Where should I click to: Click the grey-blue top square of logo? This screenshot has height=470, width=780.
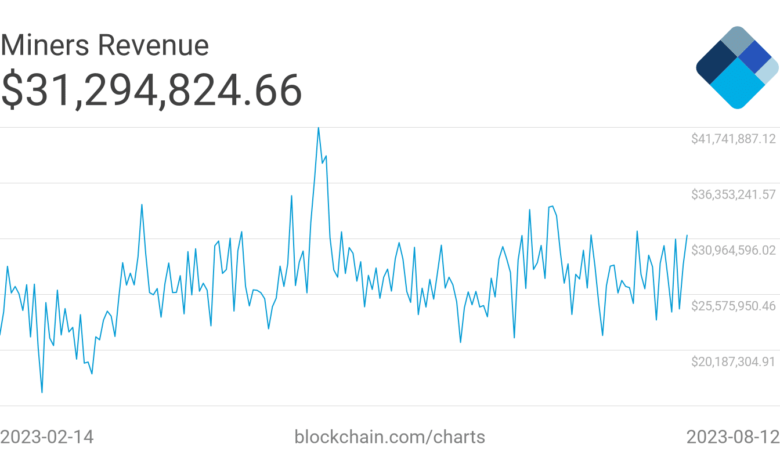pos(737,42)
